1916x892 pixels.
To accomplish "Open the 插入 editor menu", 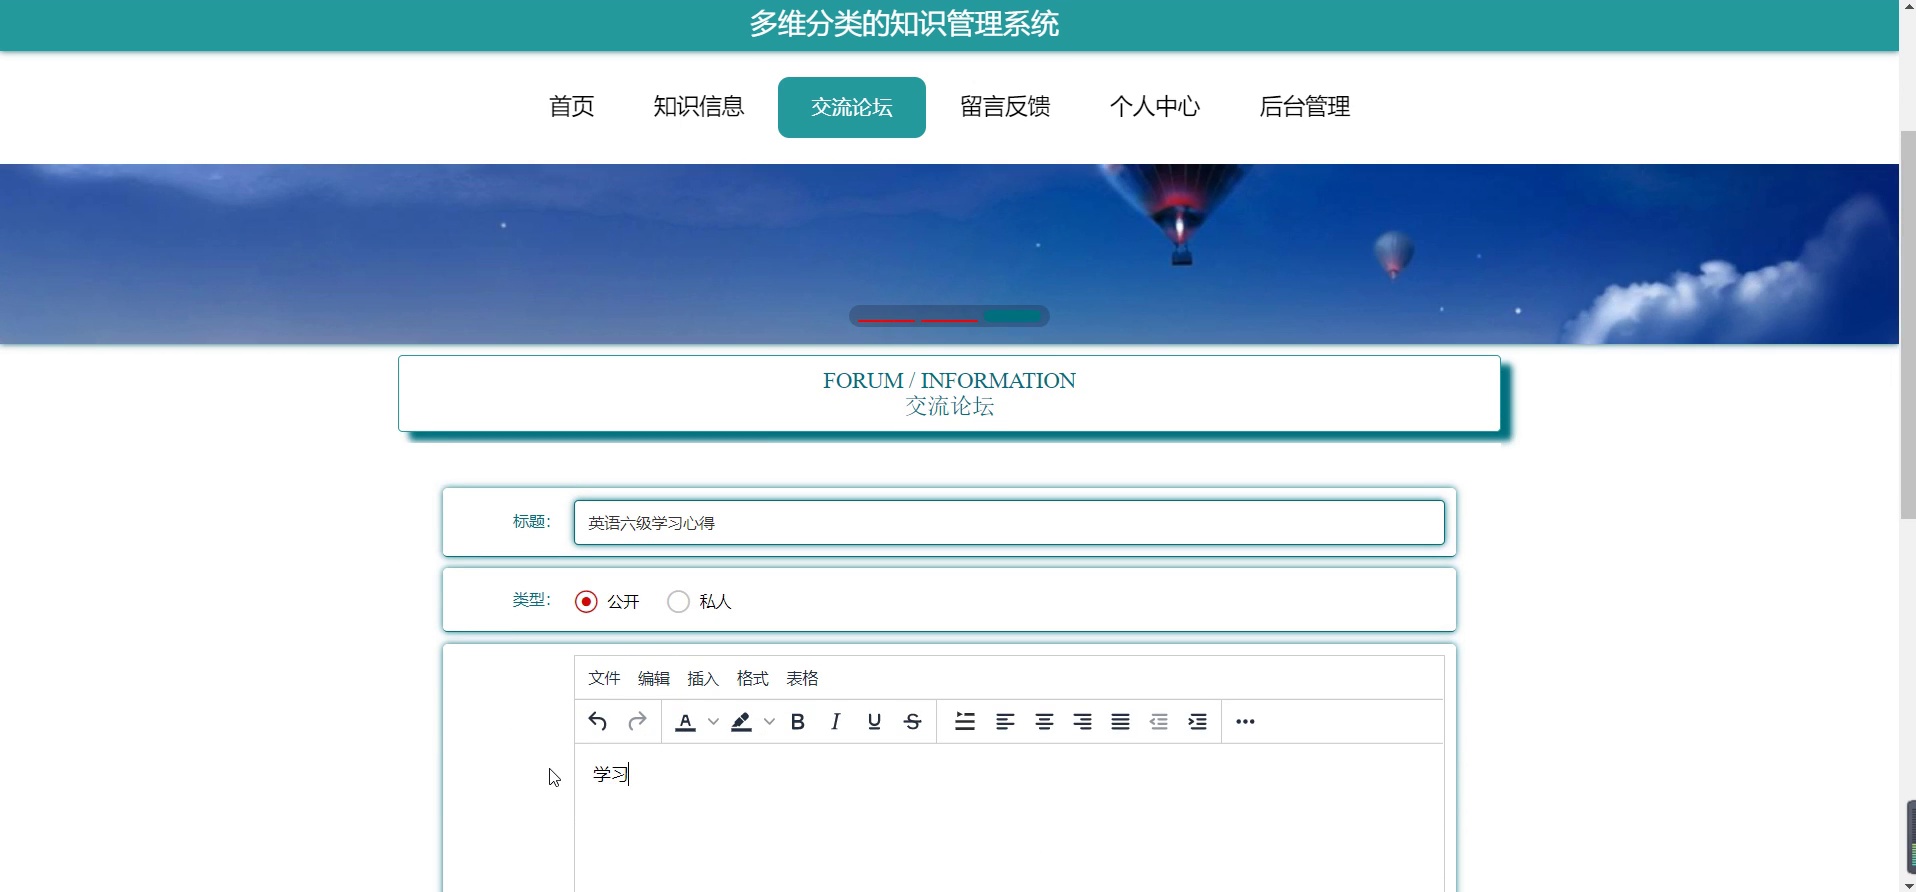I will pyautogui.click(x=703, y=678).
